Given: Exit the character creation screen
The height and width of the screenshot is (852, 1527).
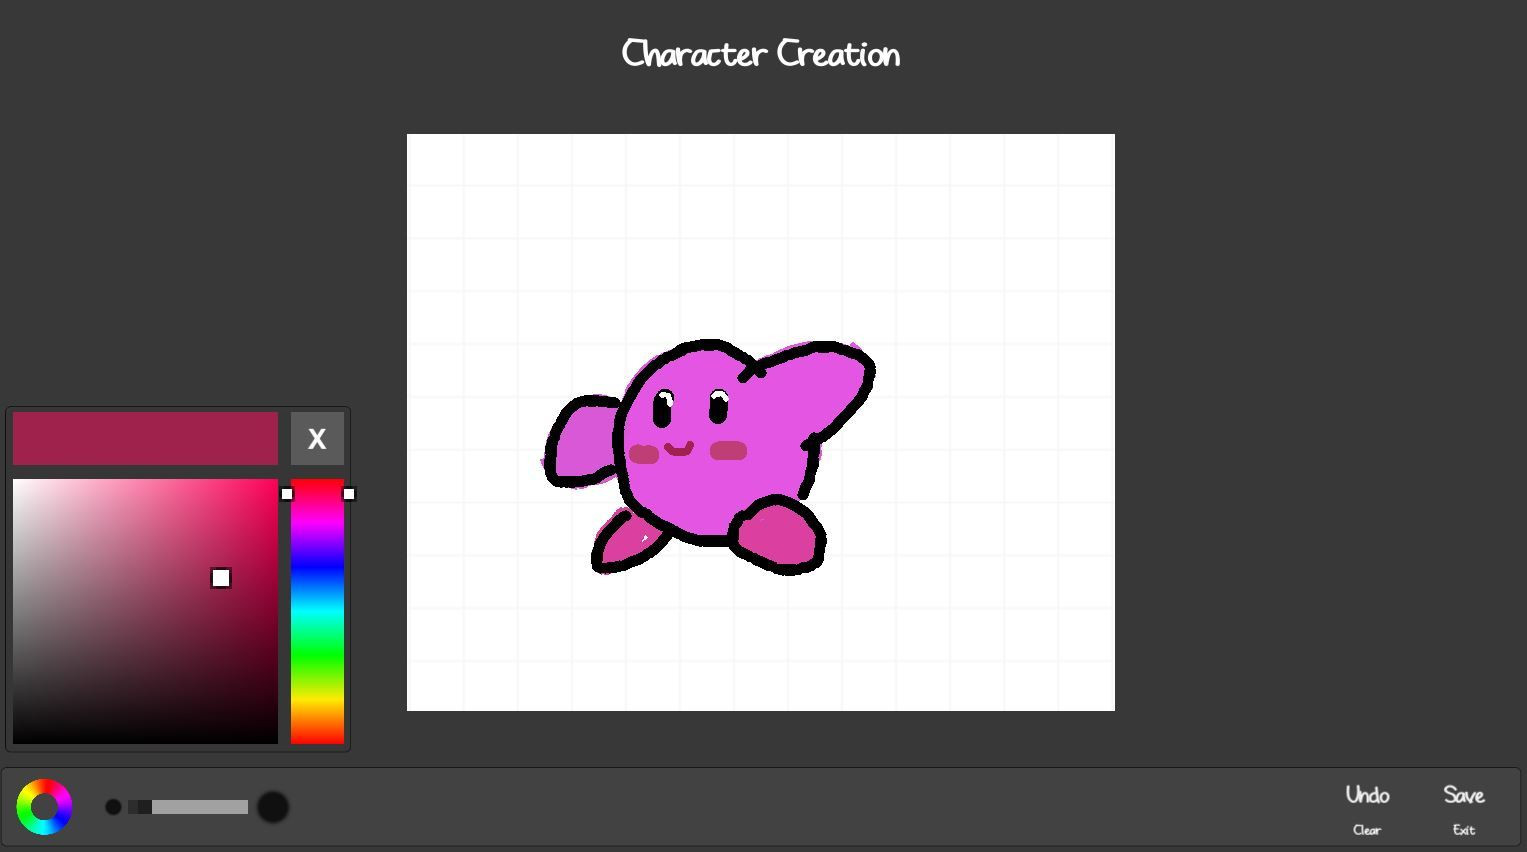Looking at the screenshot, I should [x=1464, y=830].
